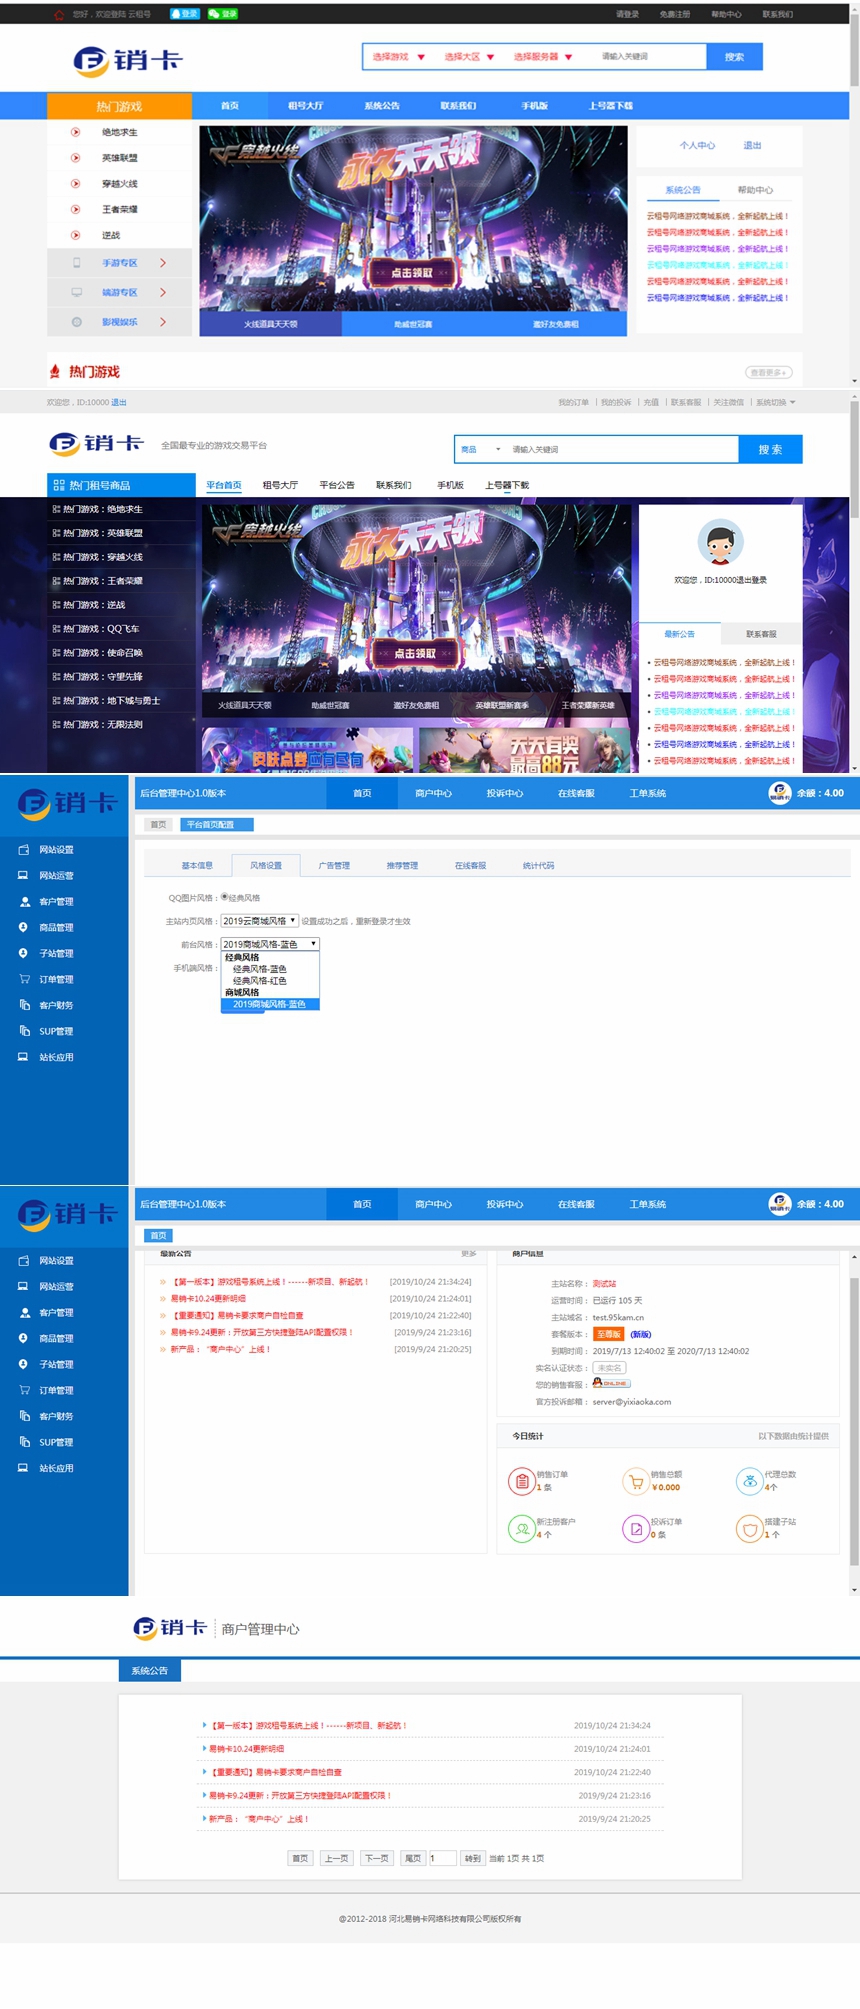The image size is (860, 2009).
Task: Click the grid icon beside 热门租号商品
Action: [59, 485]
